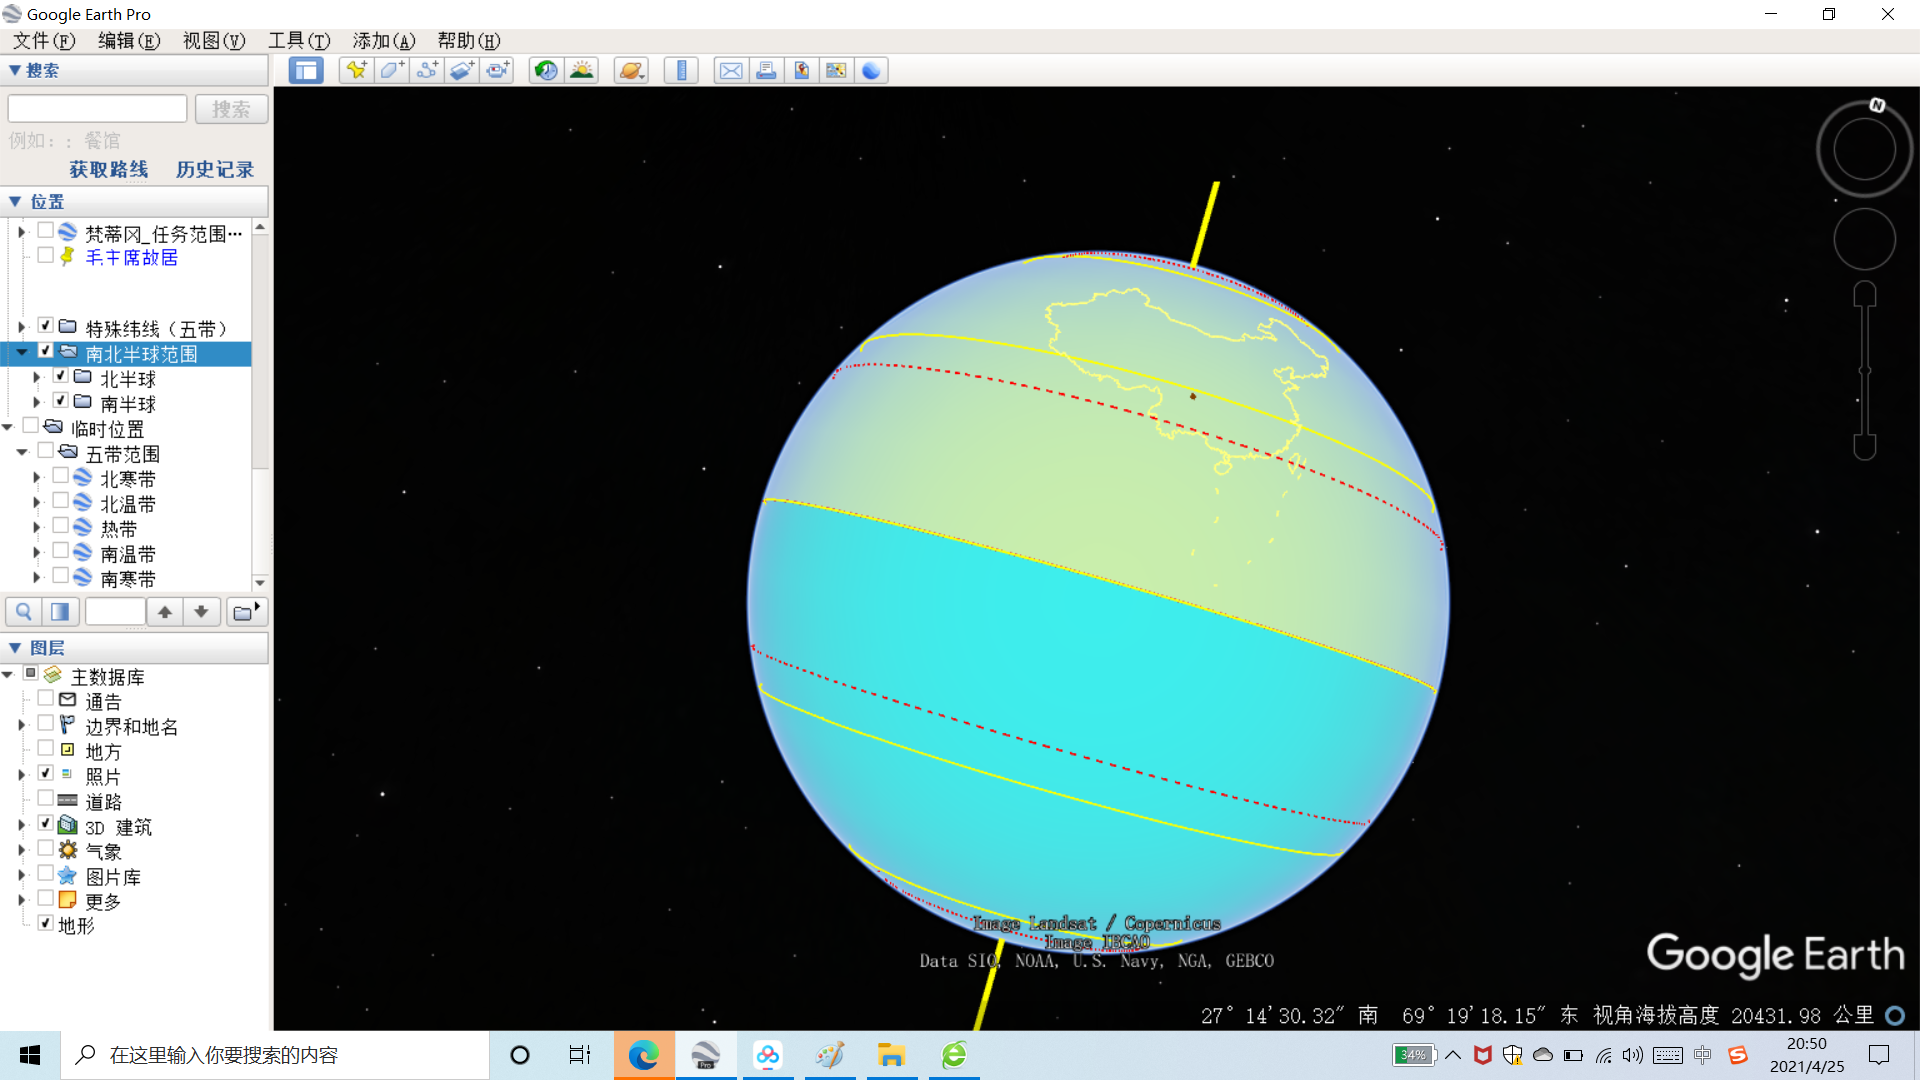Open the ruler measurement tool
This screenshot has height=1080, width=1920.
[x=681, y=70]
